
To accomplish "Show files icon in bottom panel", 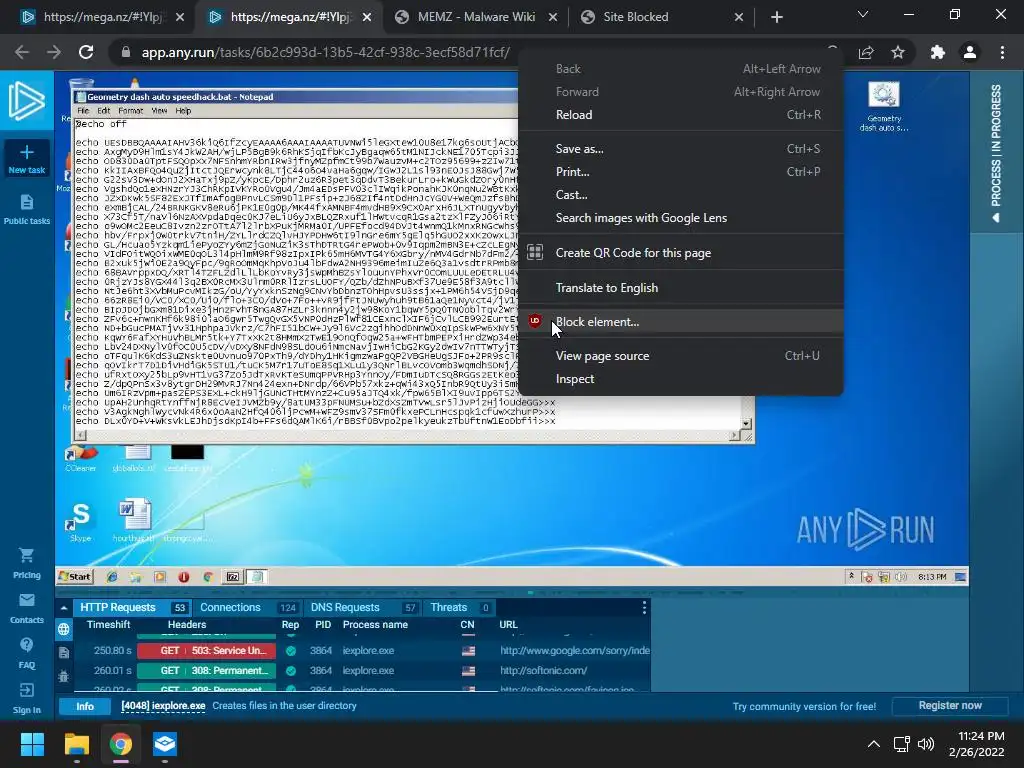I will click(x=63, y=652).
